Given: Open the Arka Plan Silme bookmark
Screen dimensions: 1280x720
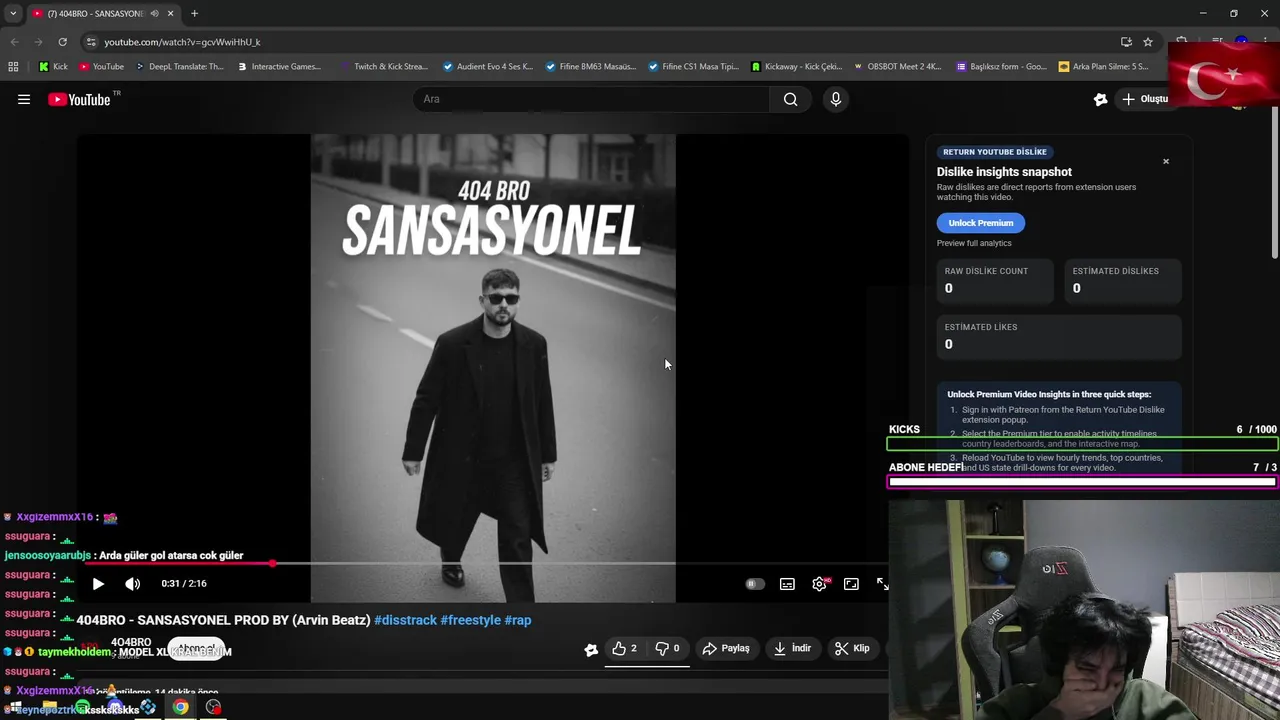Looking at the screenshot, I should (x=1103, y=67).
